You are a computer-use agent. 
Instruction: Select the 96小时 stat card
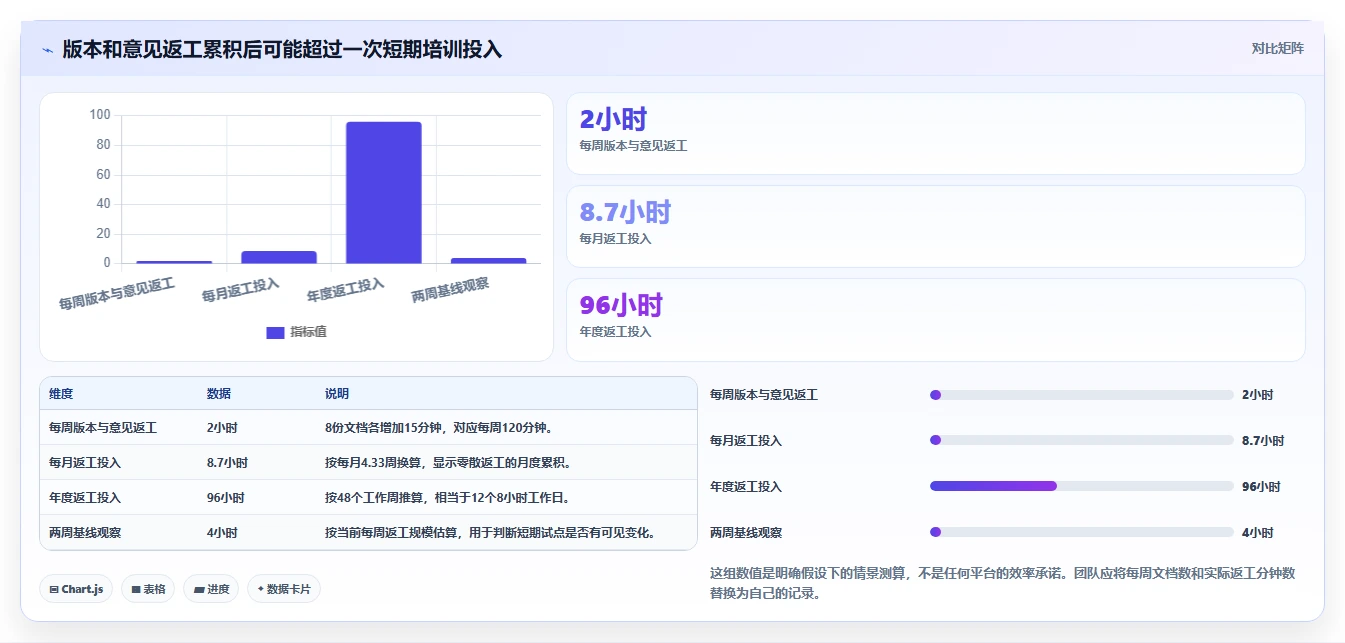(935, 320)
